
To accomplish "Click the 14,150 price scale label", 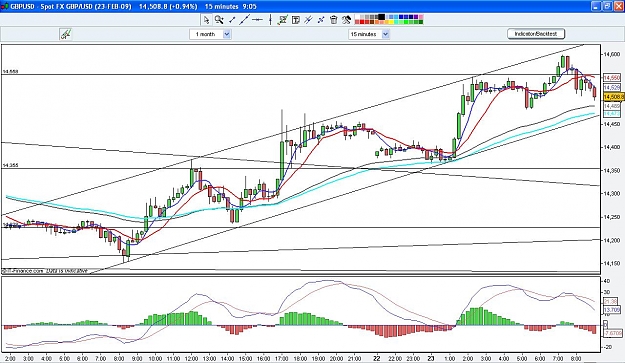I will (x=611, y=263).
